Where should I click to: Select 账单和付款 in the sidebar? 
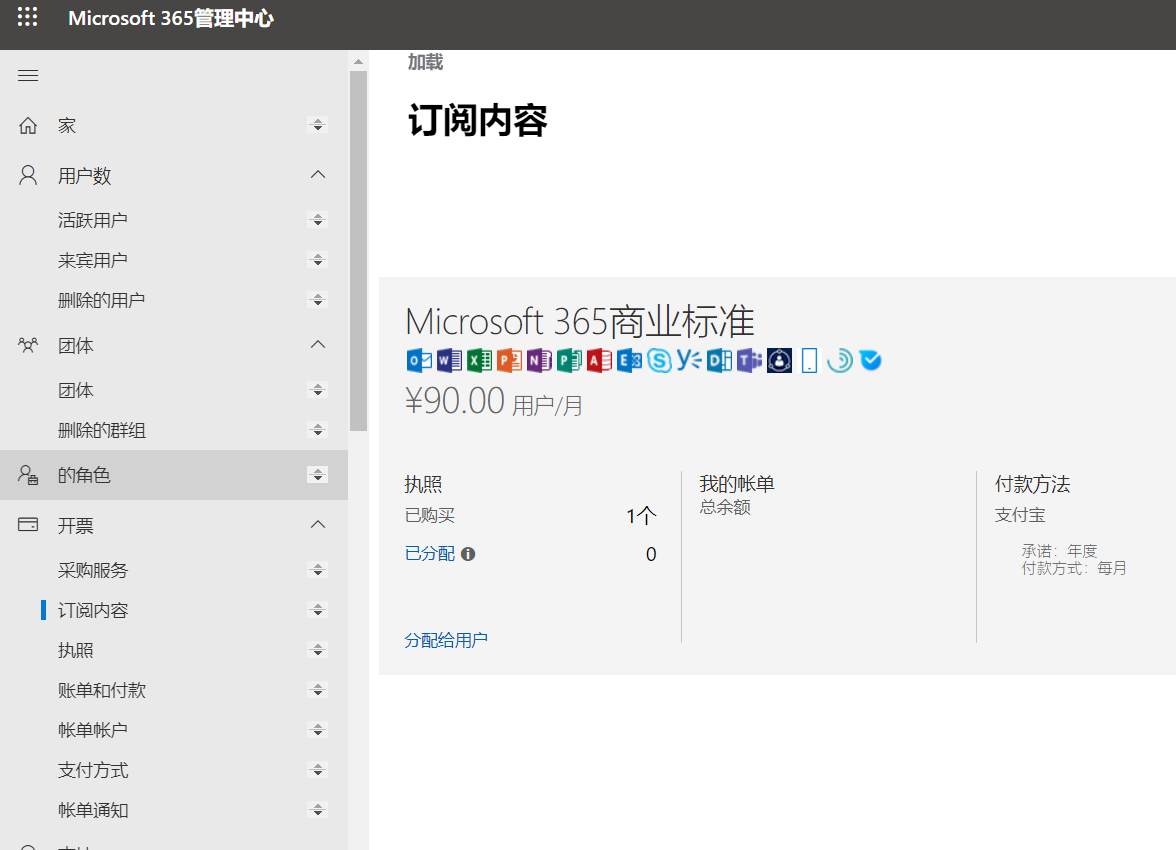pos(102,690)
